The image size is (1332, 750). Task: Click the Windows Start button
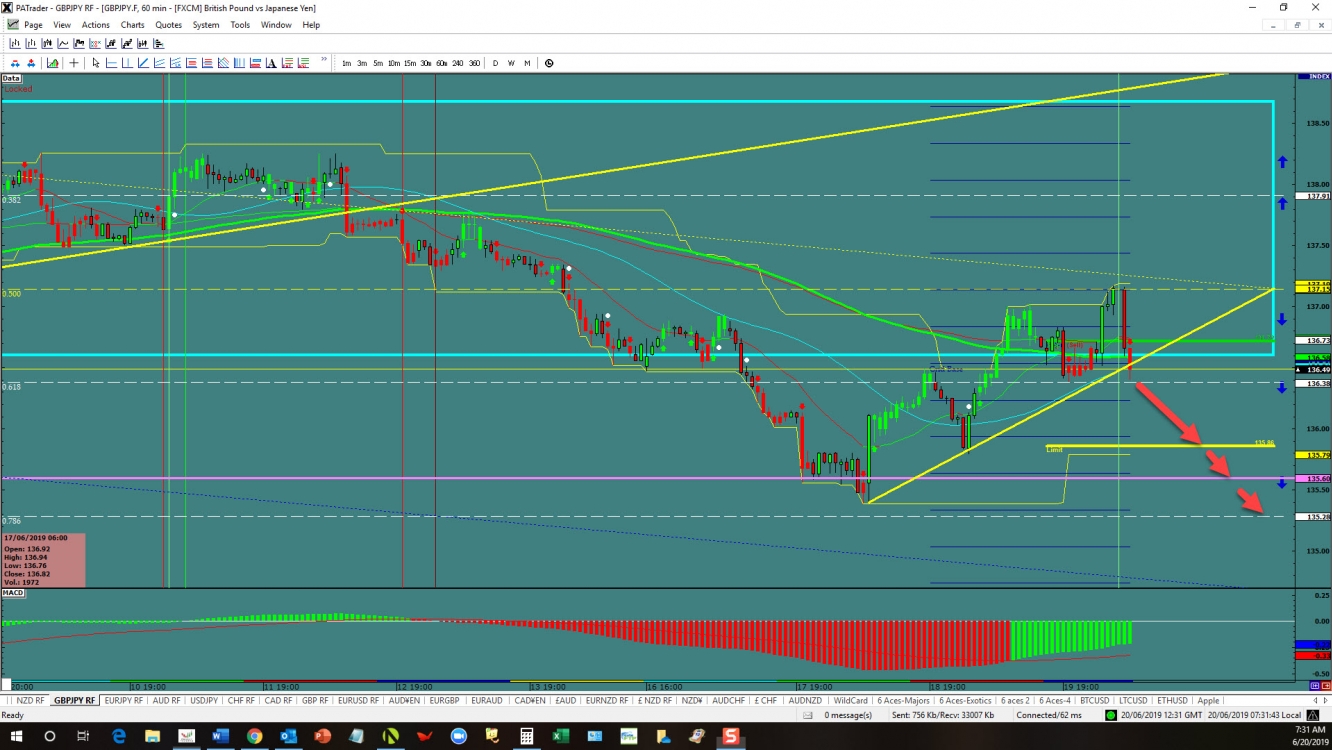[16, 737]
